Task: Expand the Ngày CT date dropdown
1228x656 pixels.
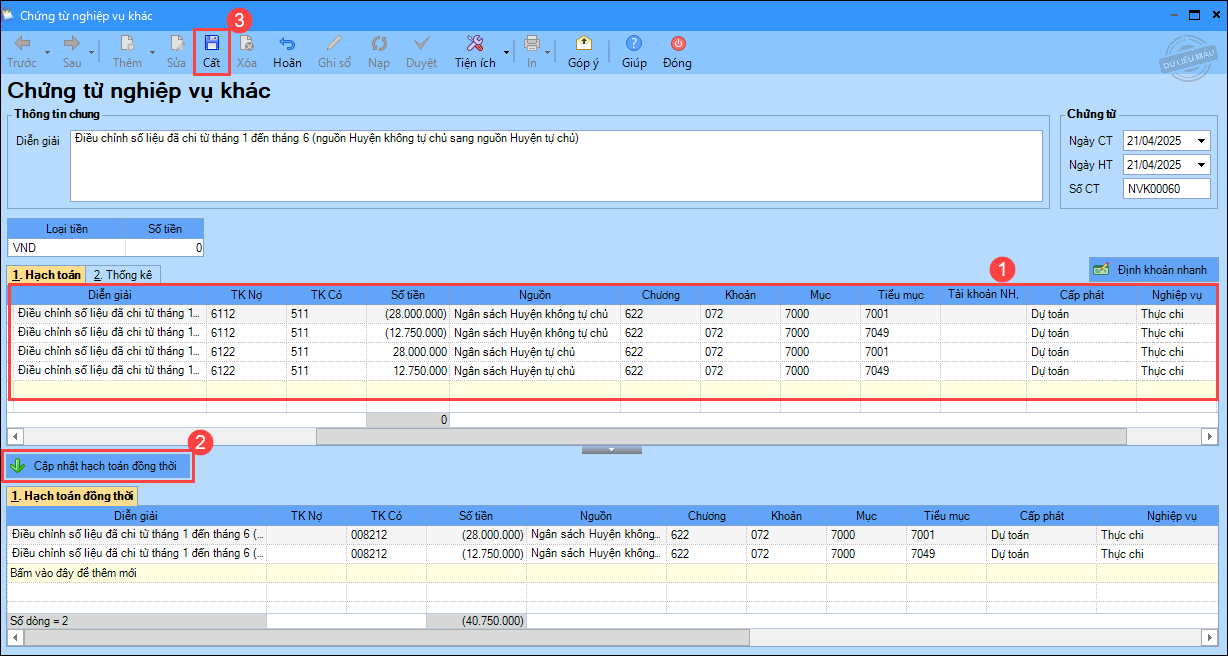Action: (1201, 141)
